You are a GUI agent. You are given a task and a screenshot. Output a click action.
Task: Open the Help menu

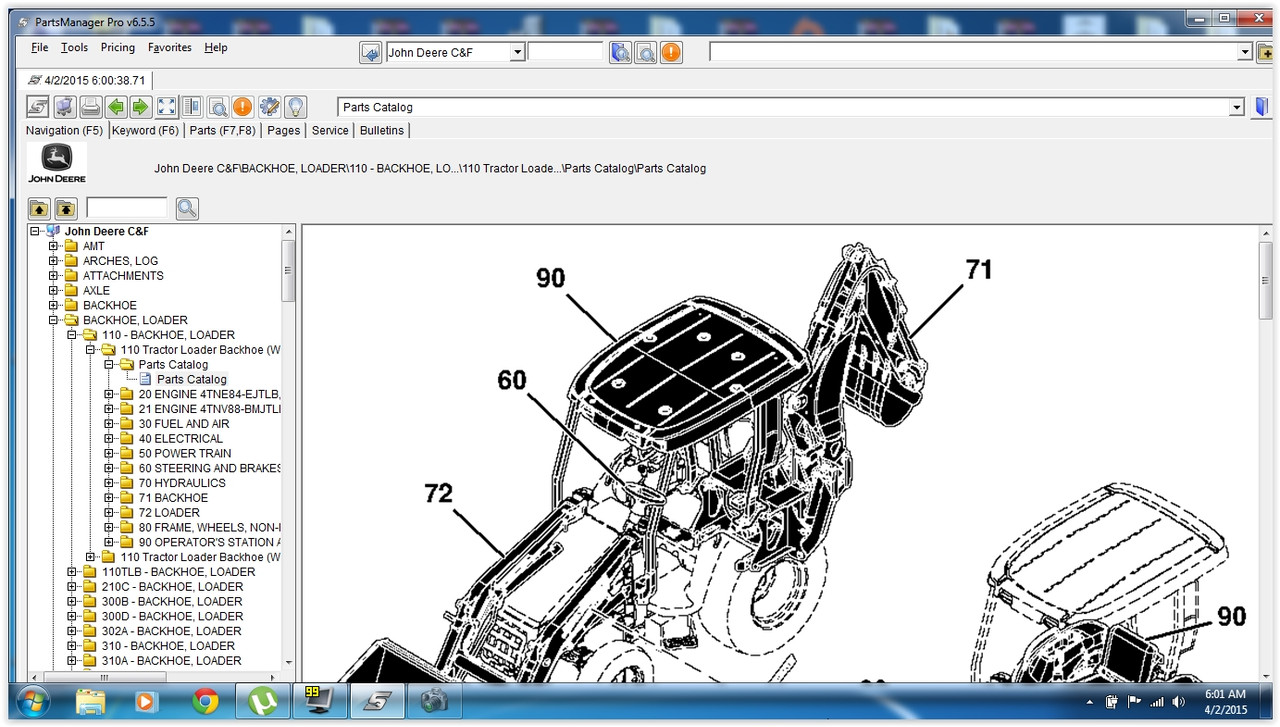pyautogui.click(x=216, y=47)
